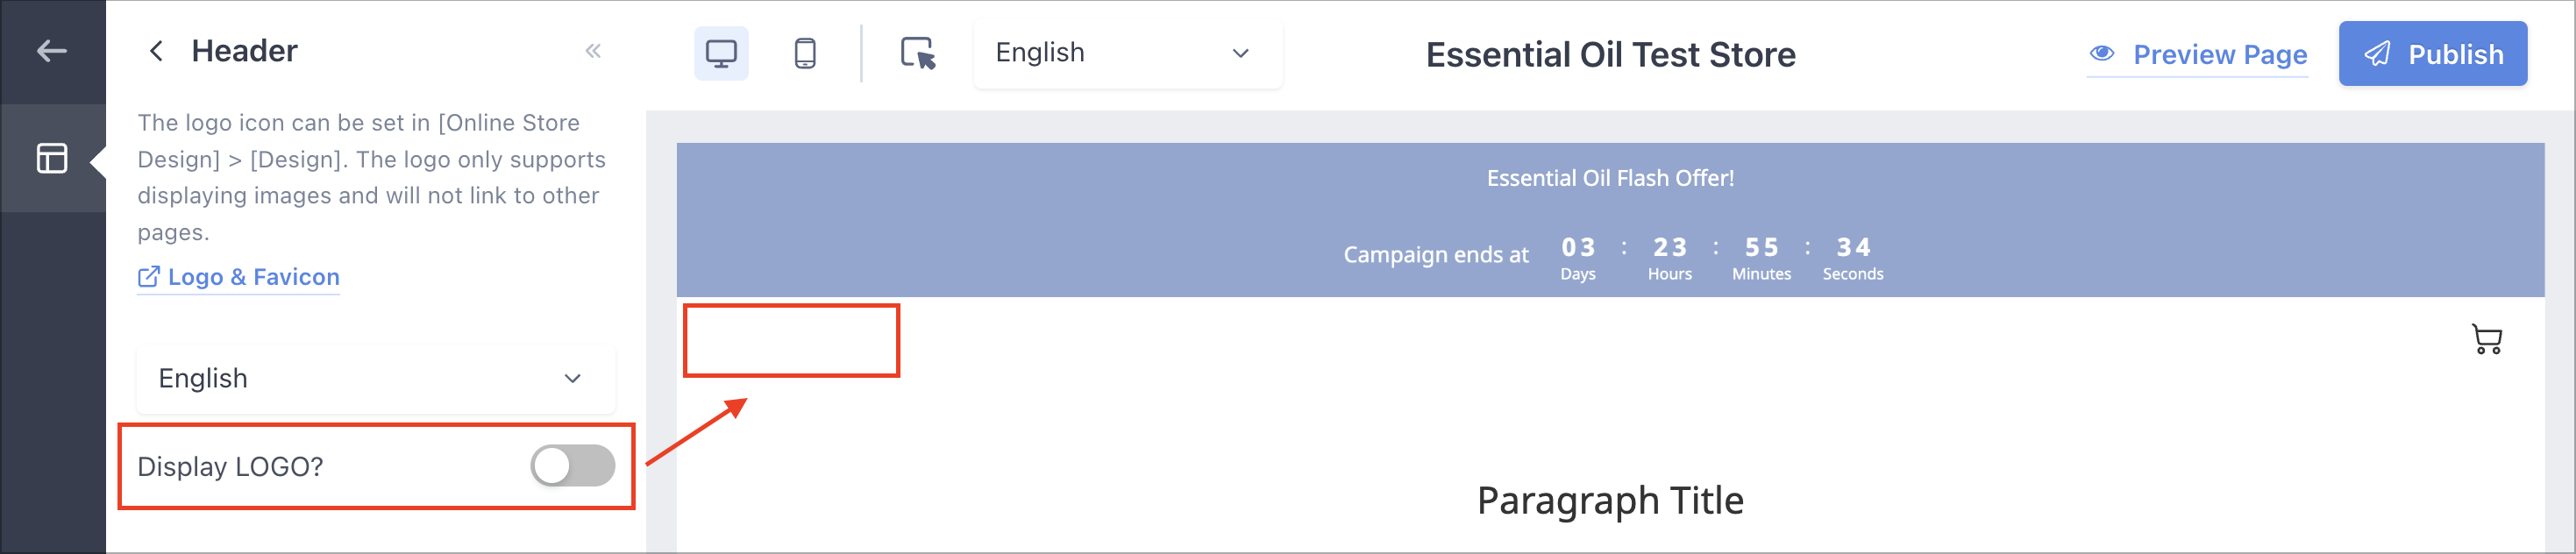Go back using the Header chevron

[156, 51]
